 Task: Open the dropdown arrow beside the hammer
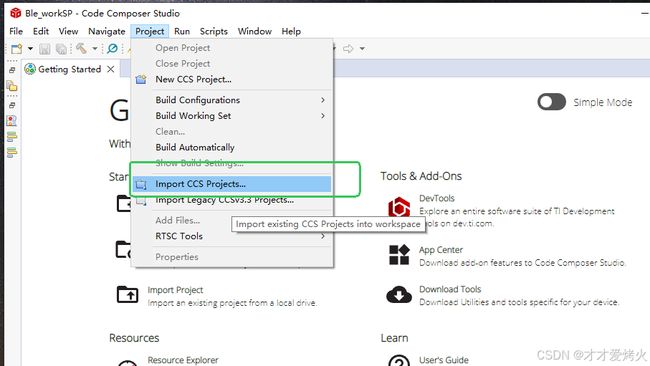tap(95, 49)
